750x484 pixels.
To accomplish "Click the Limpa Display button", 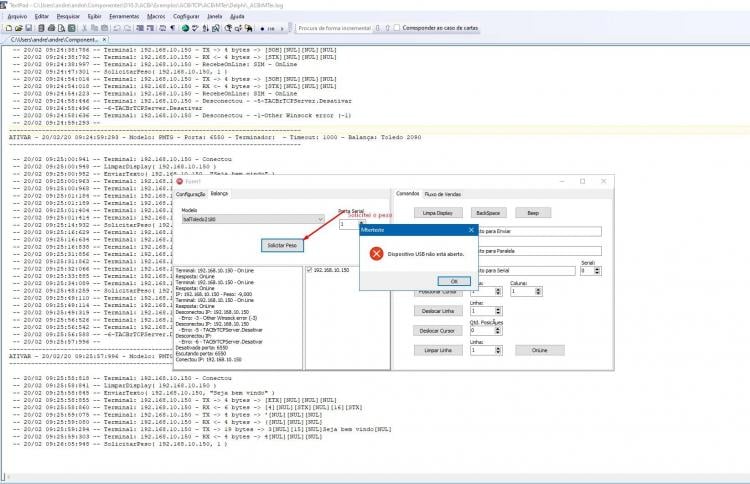I will 438,213.
